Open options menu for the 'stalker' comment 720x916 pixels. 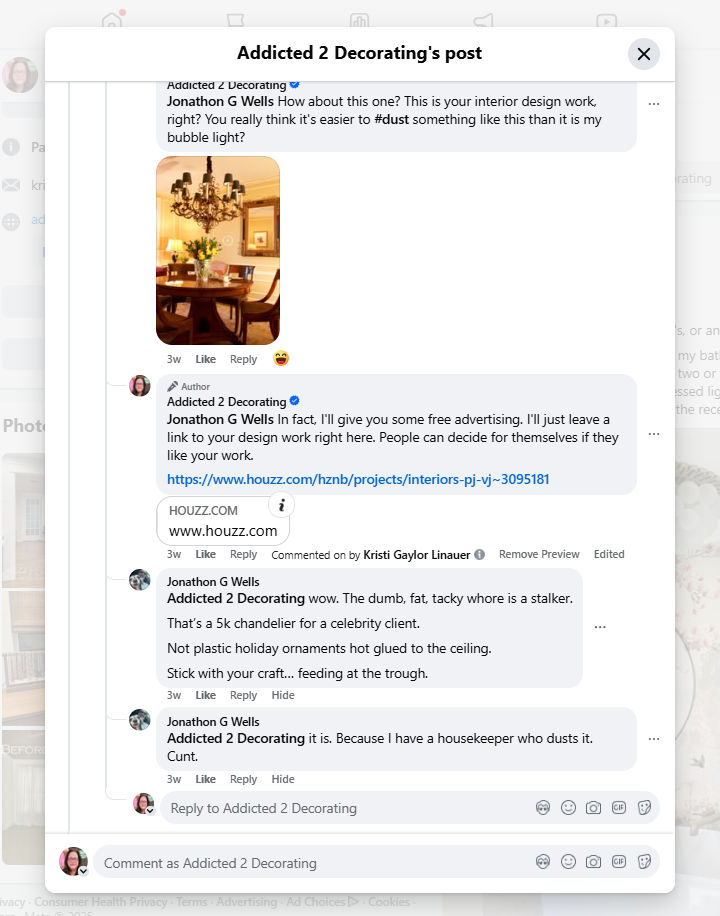(x=600, y=627)
